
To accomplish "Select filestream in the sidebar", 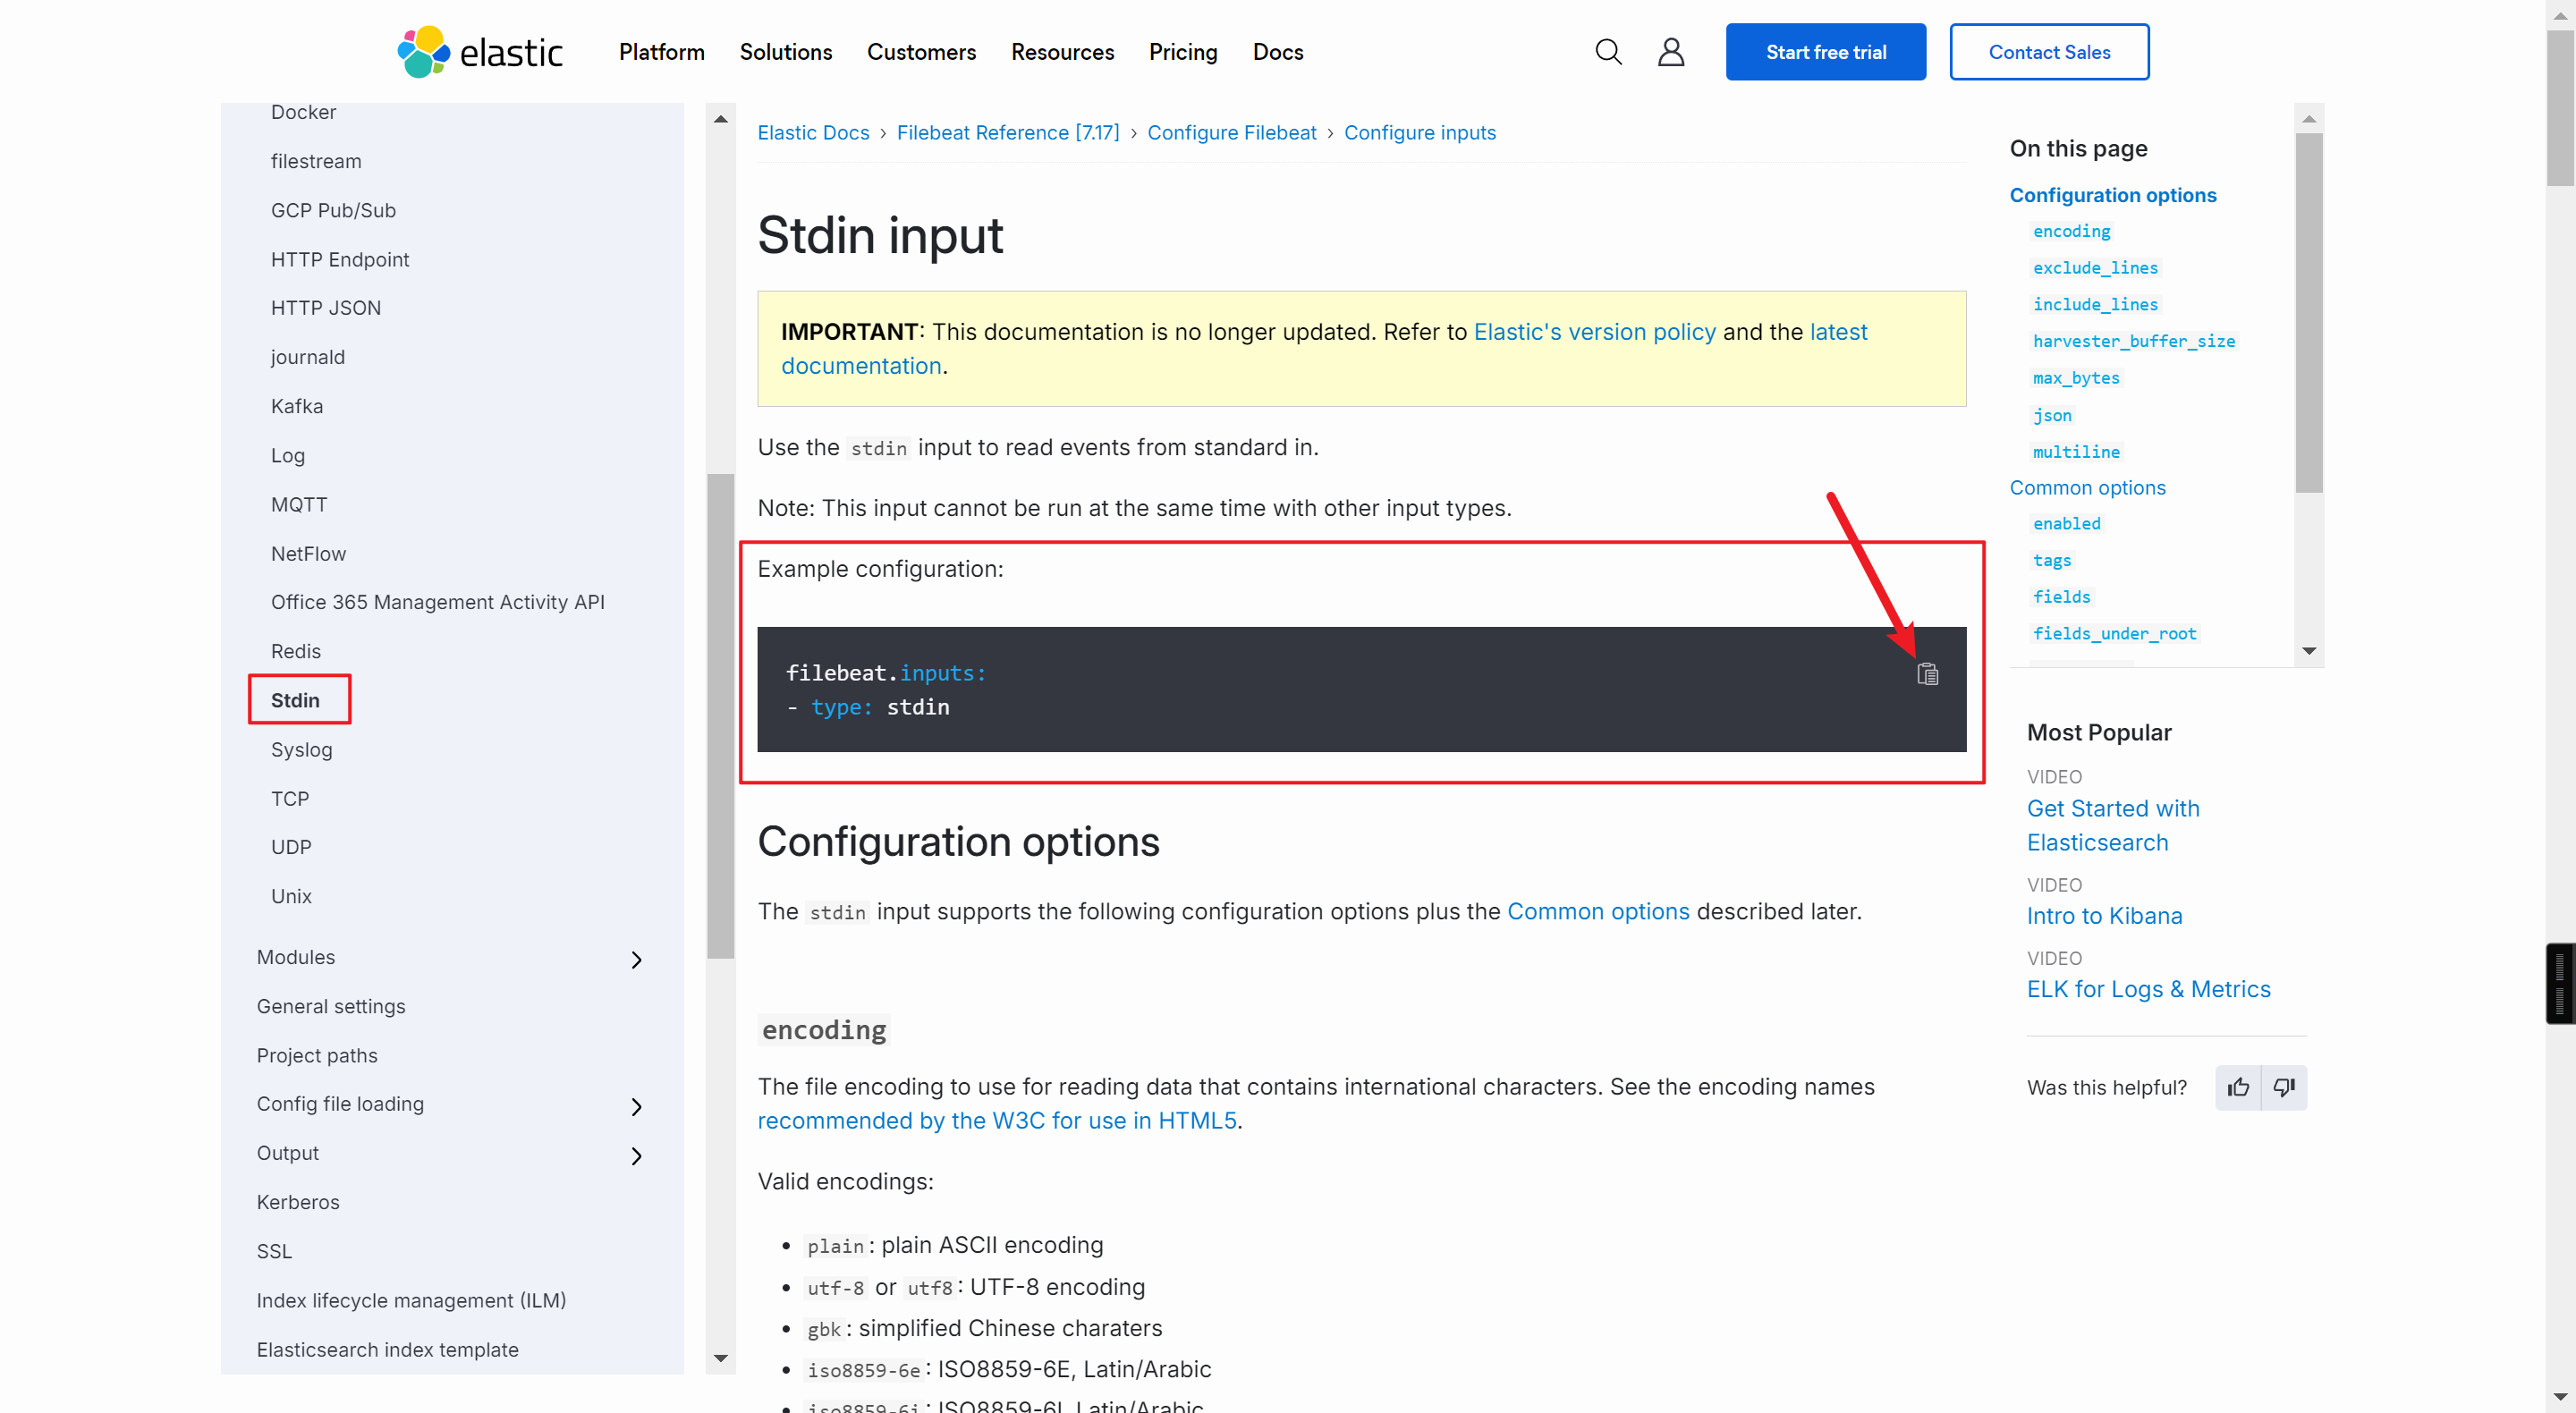I will click(x=316, y=161).
